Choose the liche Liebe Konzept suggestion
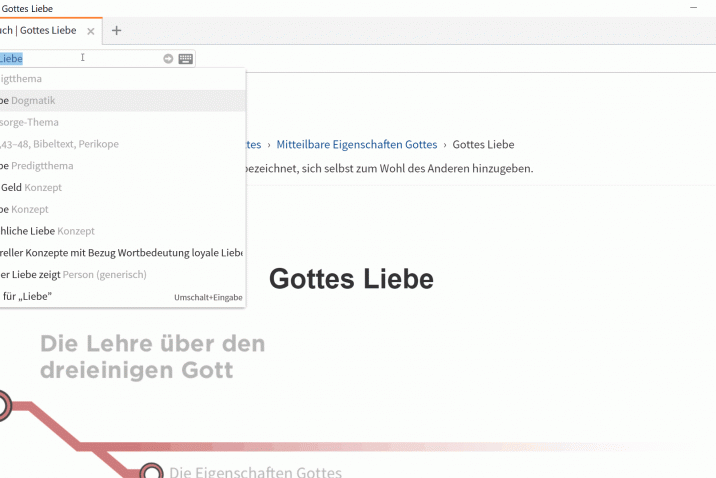Screen dimensions: 716x478 (x=122, y=231)
